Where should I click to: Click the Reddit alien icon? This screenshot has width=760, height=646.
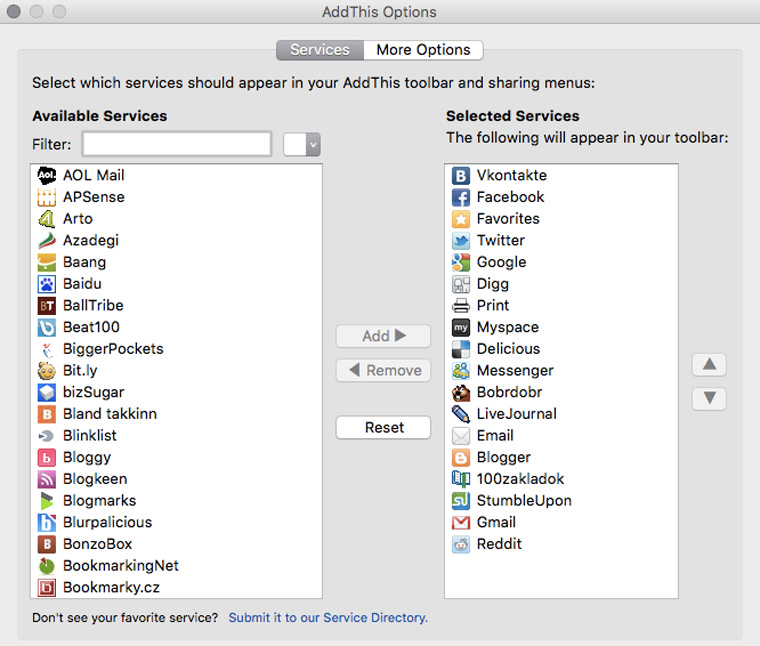[x=460, y=544]
